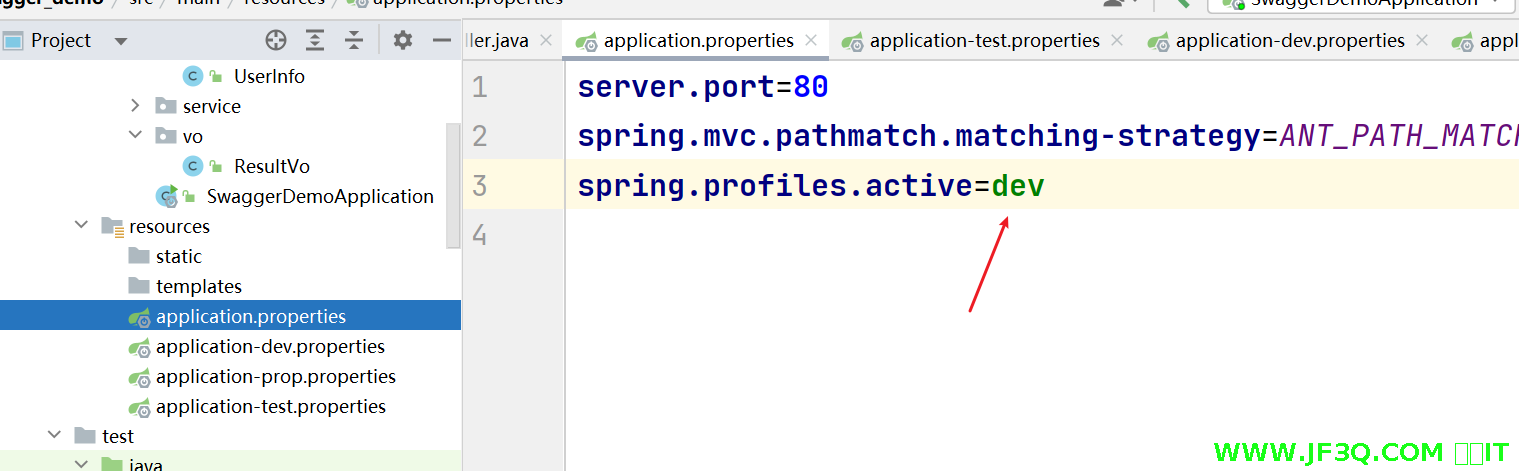The image size is (1519, 471).
Task: Select application-prop.properties in project tree
Action: pyautogui.click(x=275, y=377)
